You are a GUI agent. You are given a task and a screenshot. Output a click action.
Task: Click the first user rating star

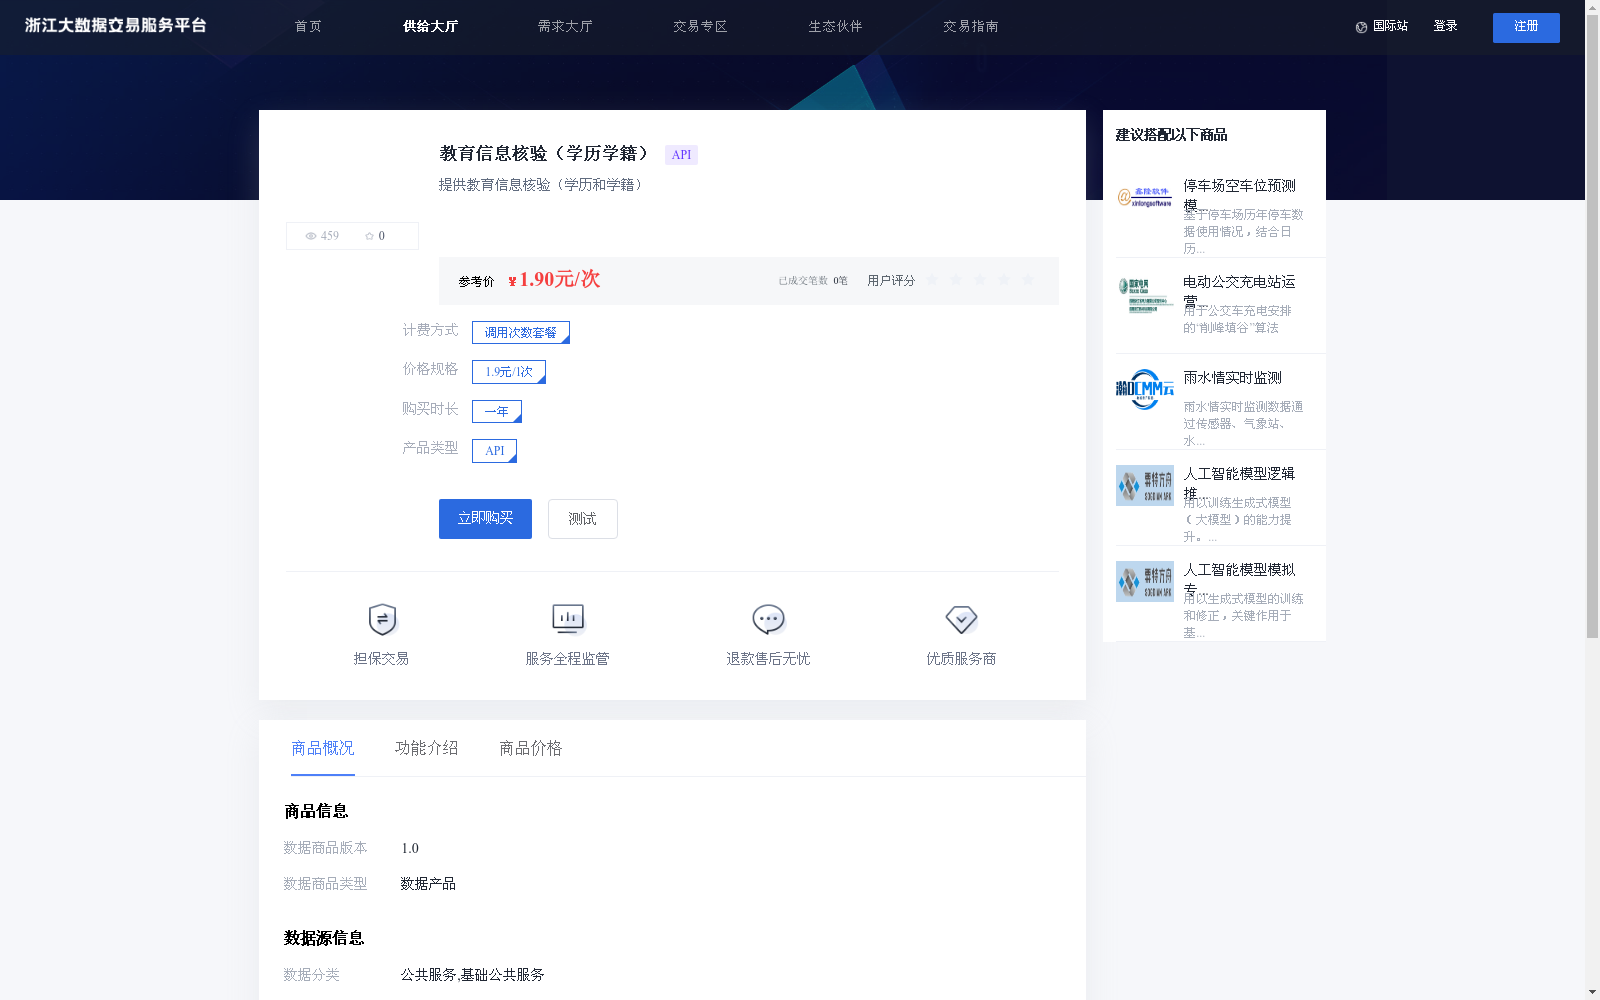click(932, 280)
